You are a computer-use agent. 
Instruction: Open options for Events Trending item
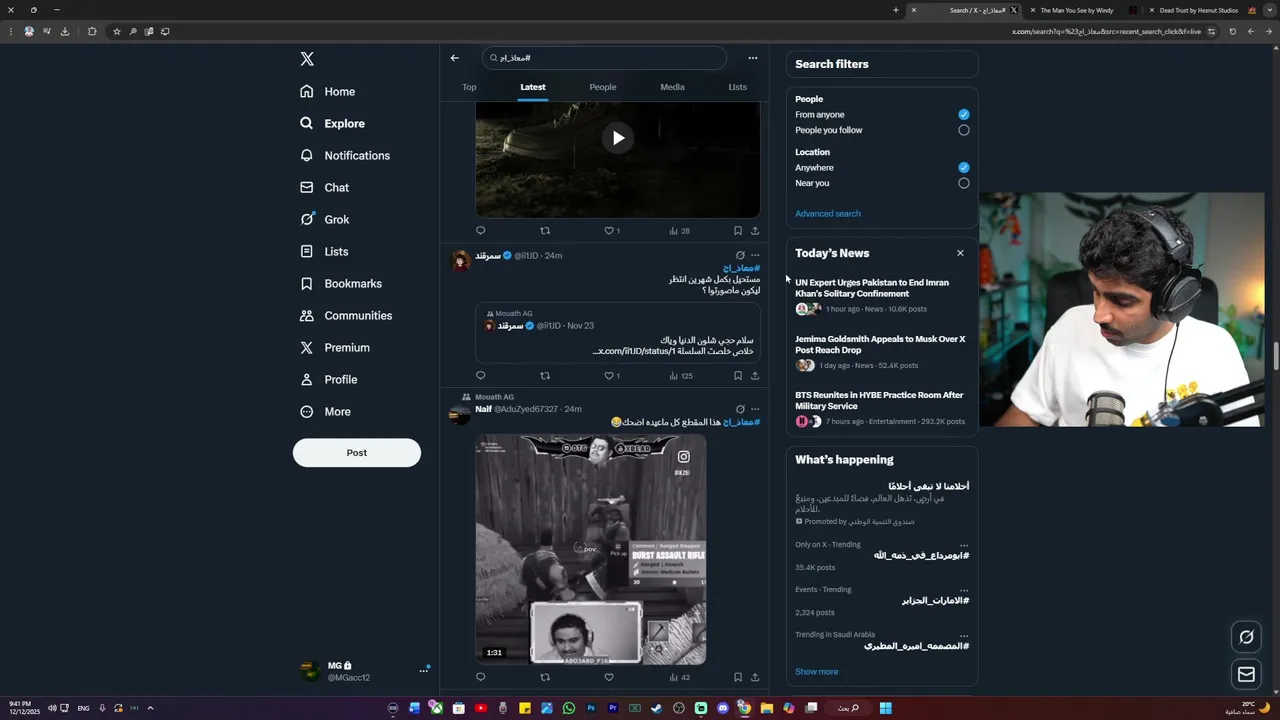(964, 590)
